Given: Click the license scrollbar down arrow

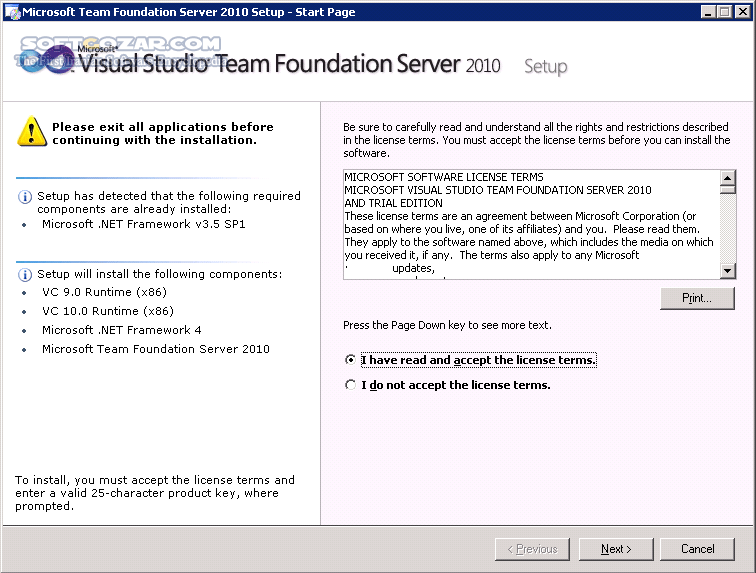Looking at the screenshot, I should (728, 271).
